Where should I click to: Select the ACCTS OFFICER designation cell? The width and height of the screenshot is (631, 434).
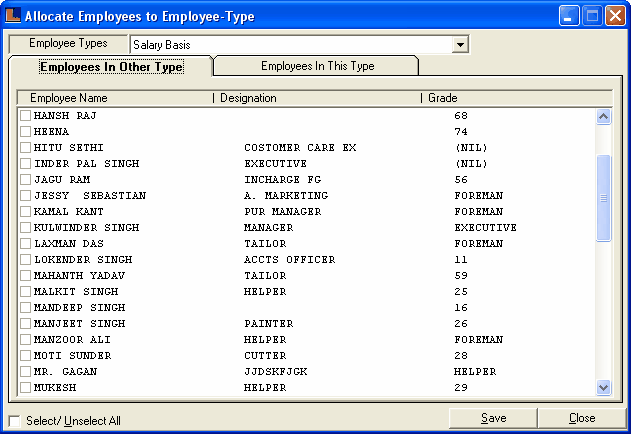point(289,260)
